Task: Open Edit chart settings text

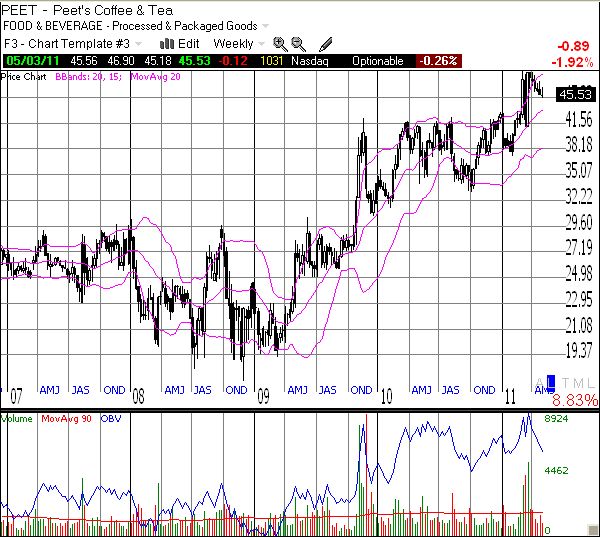Action: (189, 44)
